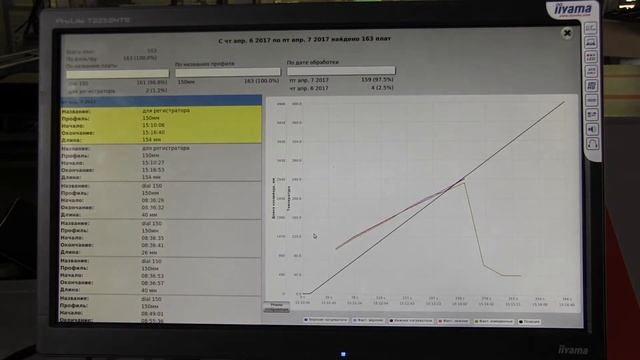Select the 'для регистратора' record started at 15:10:27
This screenshot has width=640, height=360.
pos(161,162)
